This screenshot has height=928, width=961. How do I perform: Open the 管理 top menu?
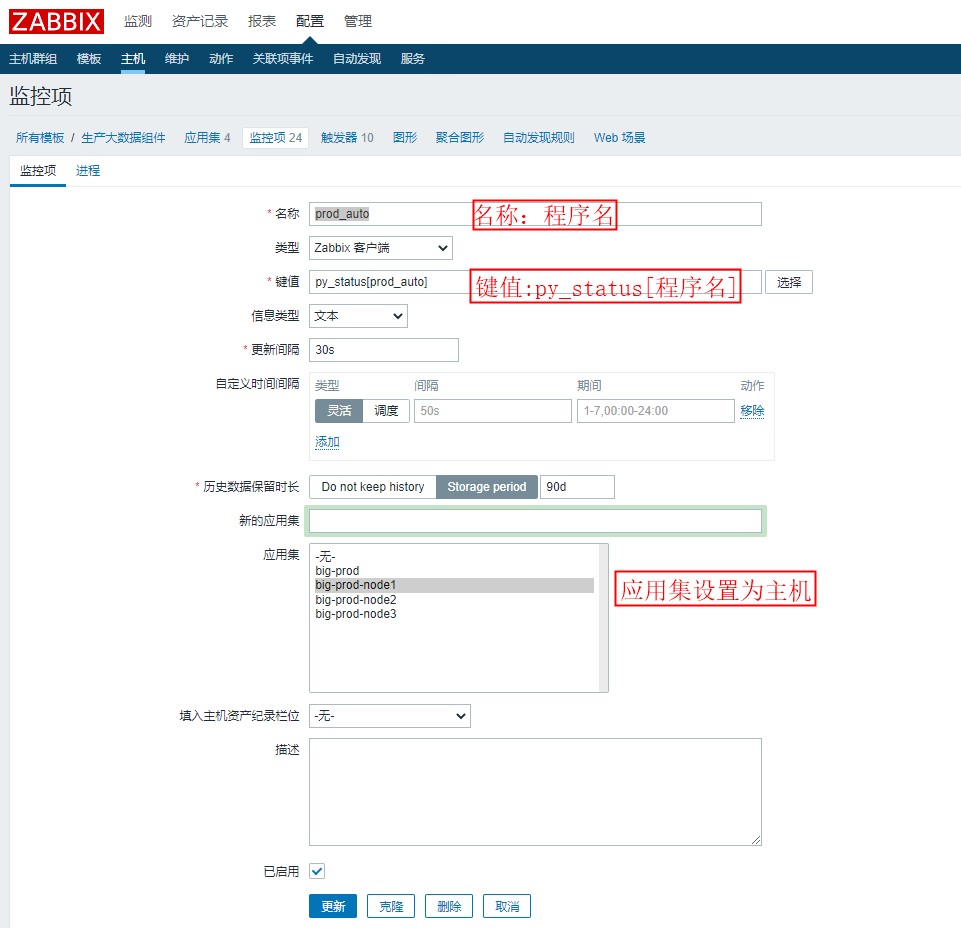358,21
